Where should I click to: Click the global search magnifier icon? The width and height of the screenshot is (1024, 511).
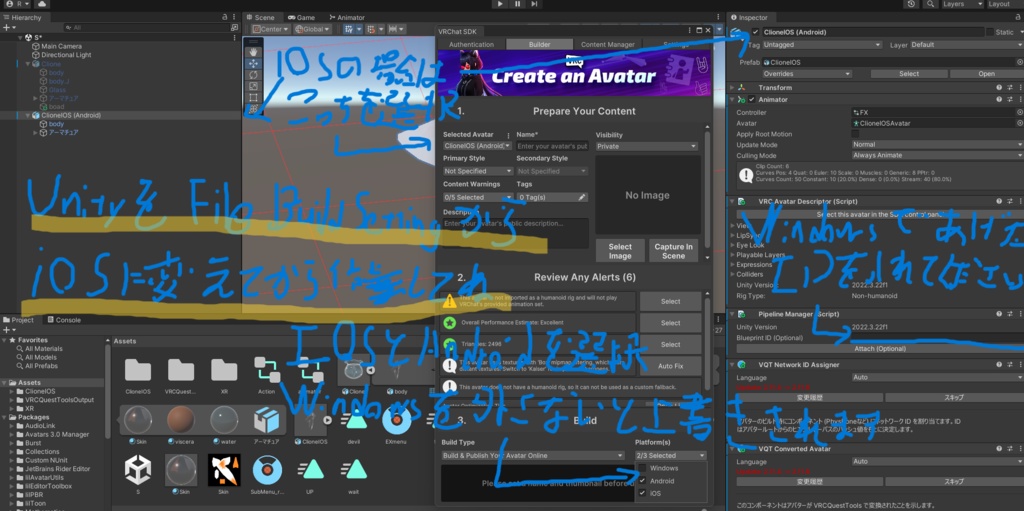pyautogui.click(x=929, y=4)
